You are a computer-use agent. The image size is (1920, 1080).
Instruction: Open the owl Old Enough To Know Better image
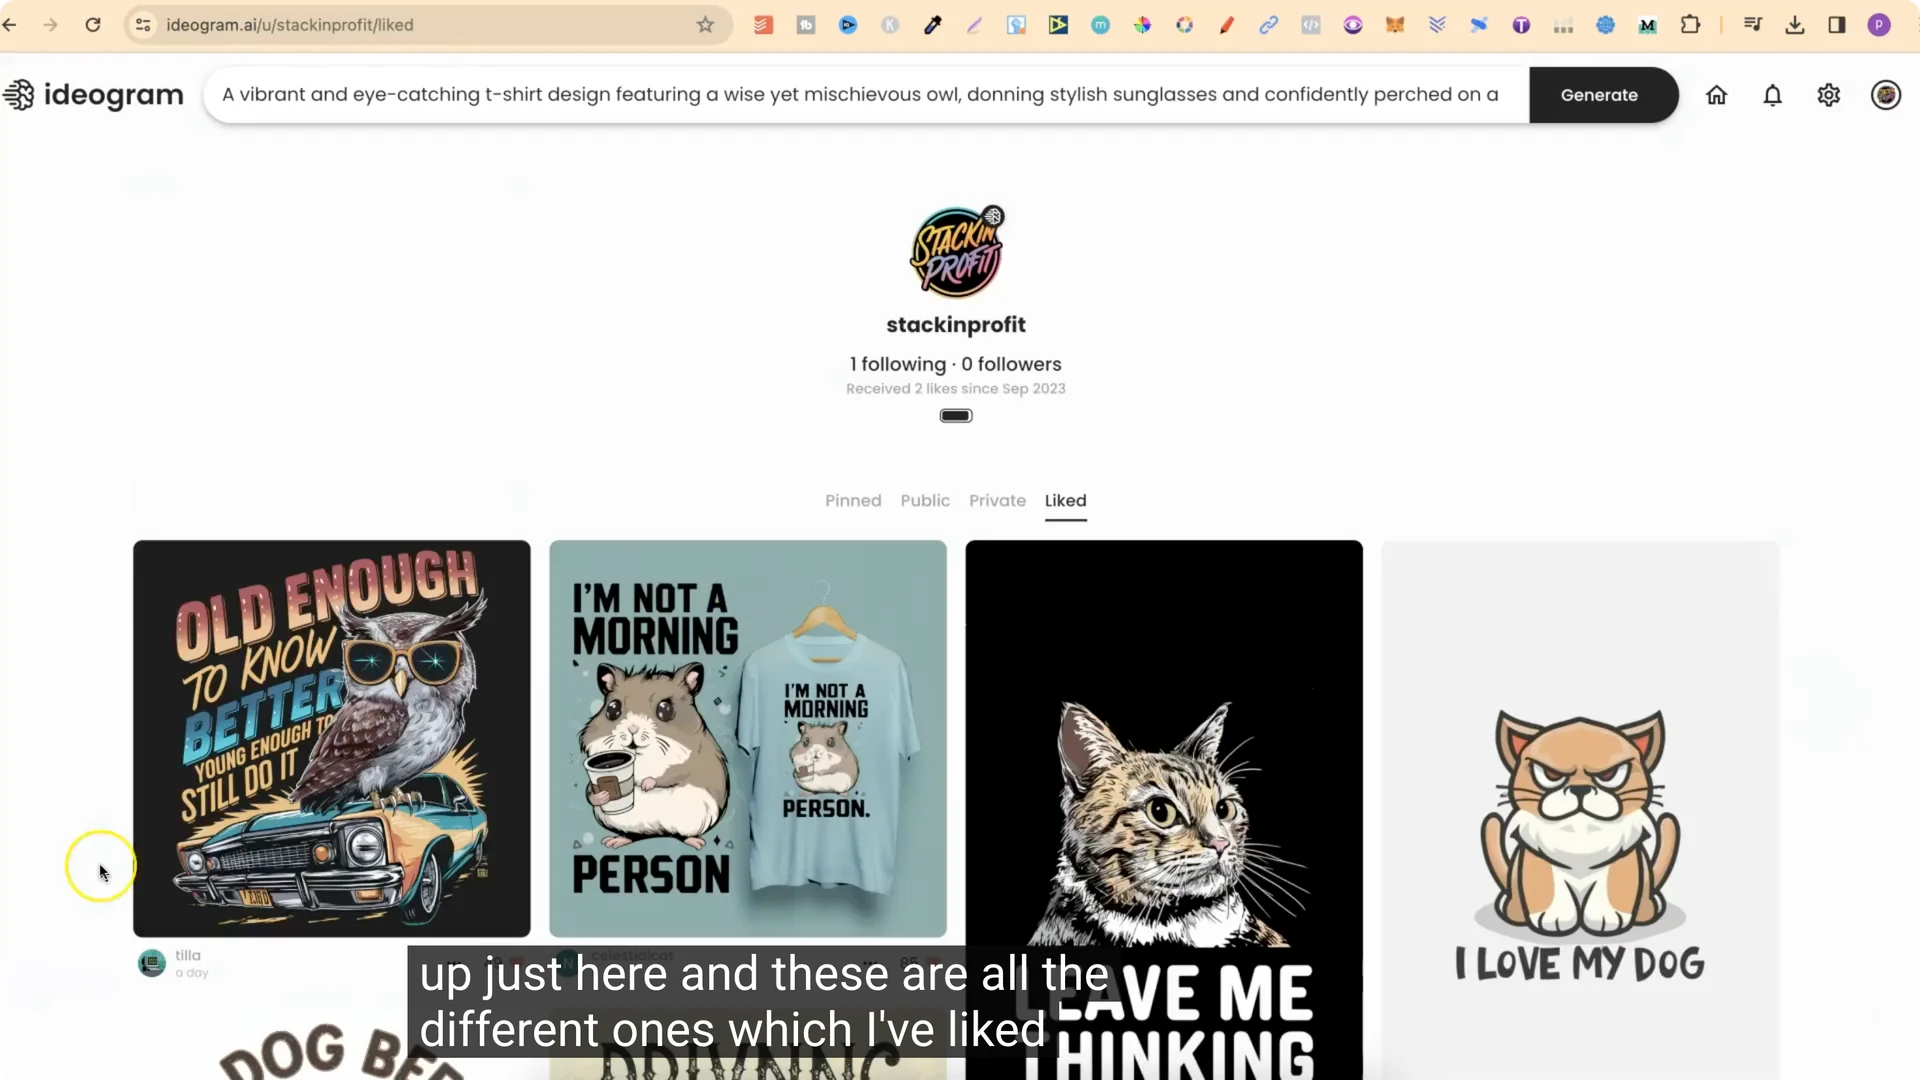pyautogui.click(x=331, y=738)
